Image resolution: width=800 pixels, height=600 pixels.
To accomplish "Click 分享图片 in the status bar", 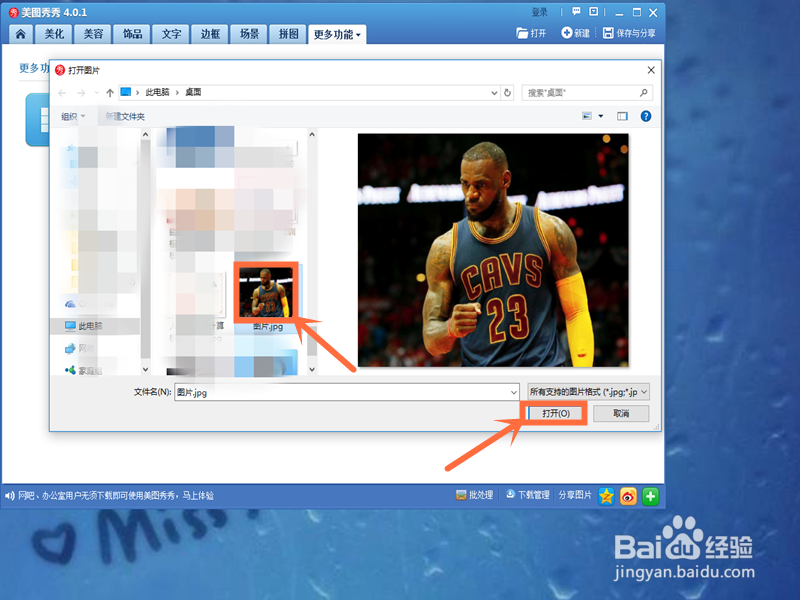I will 574,495.
